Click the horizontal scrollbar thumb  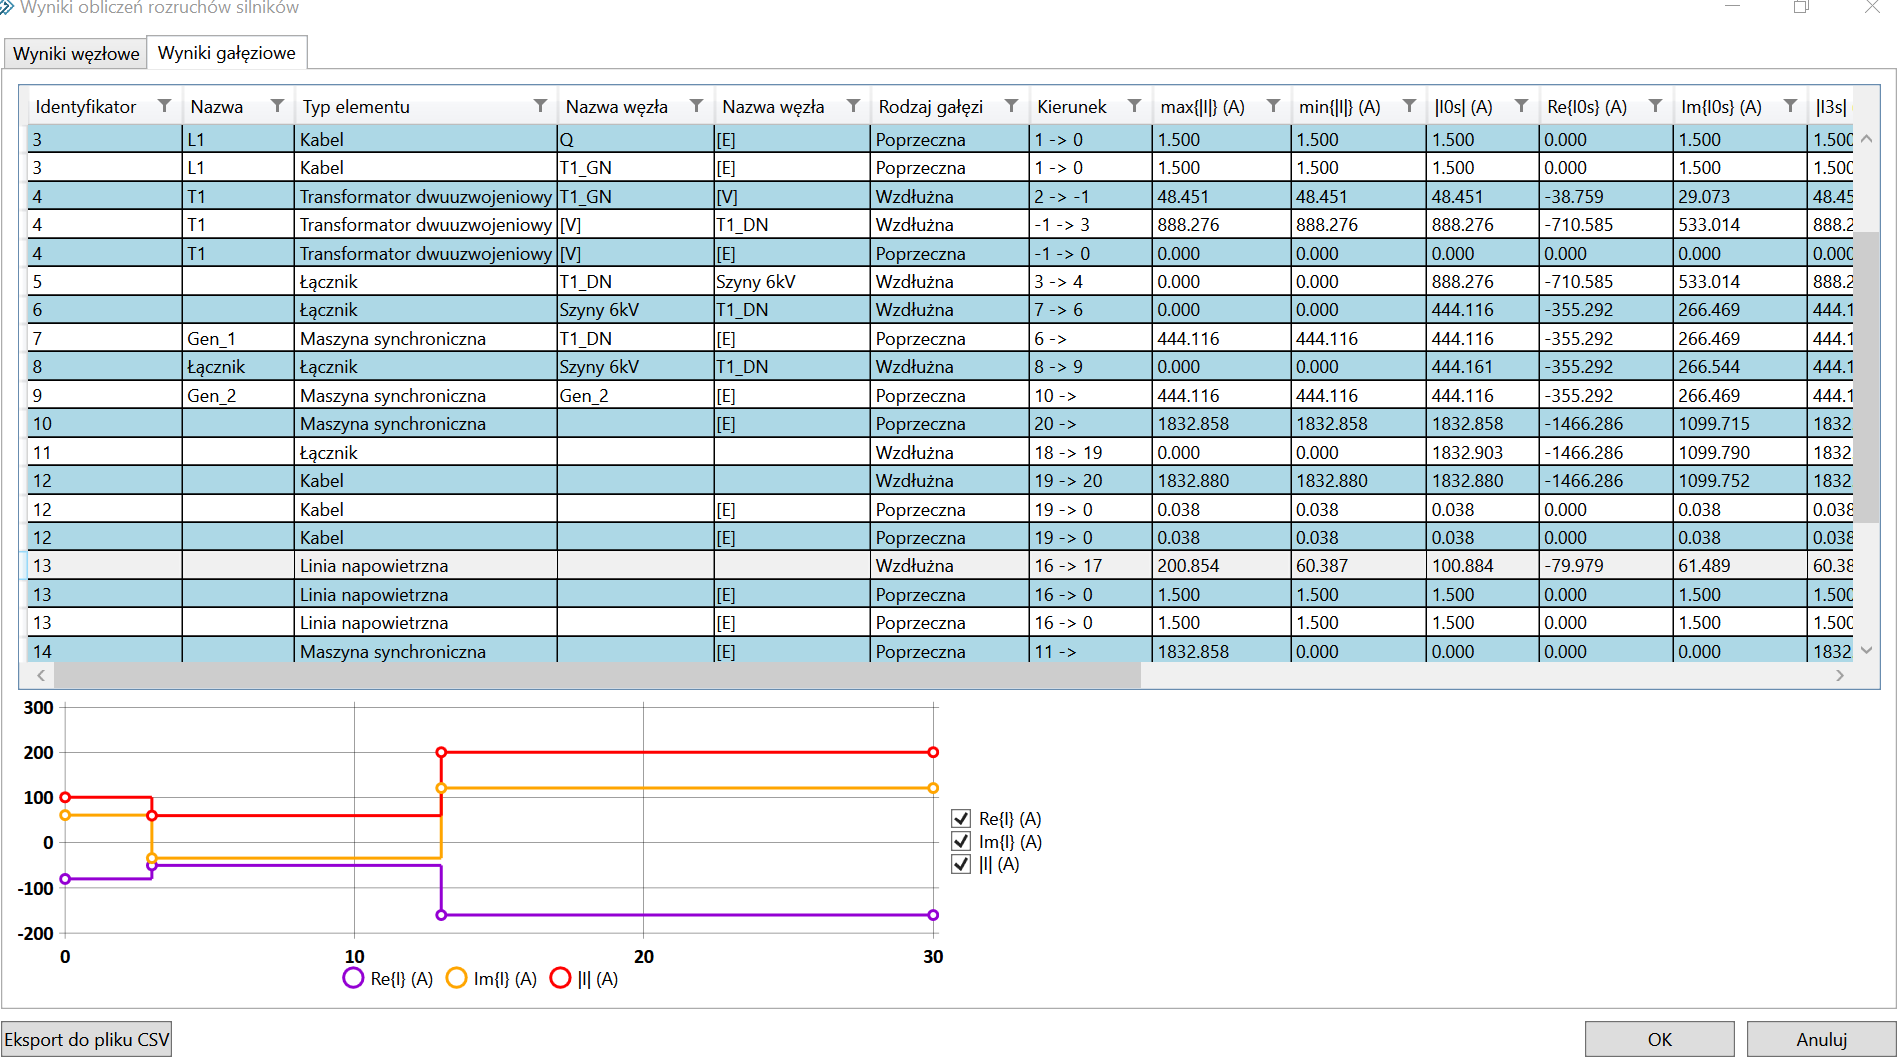point(597,676)
